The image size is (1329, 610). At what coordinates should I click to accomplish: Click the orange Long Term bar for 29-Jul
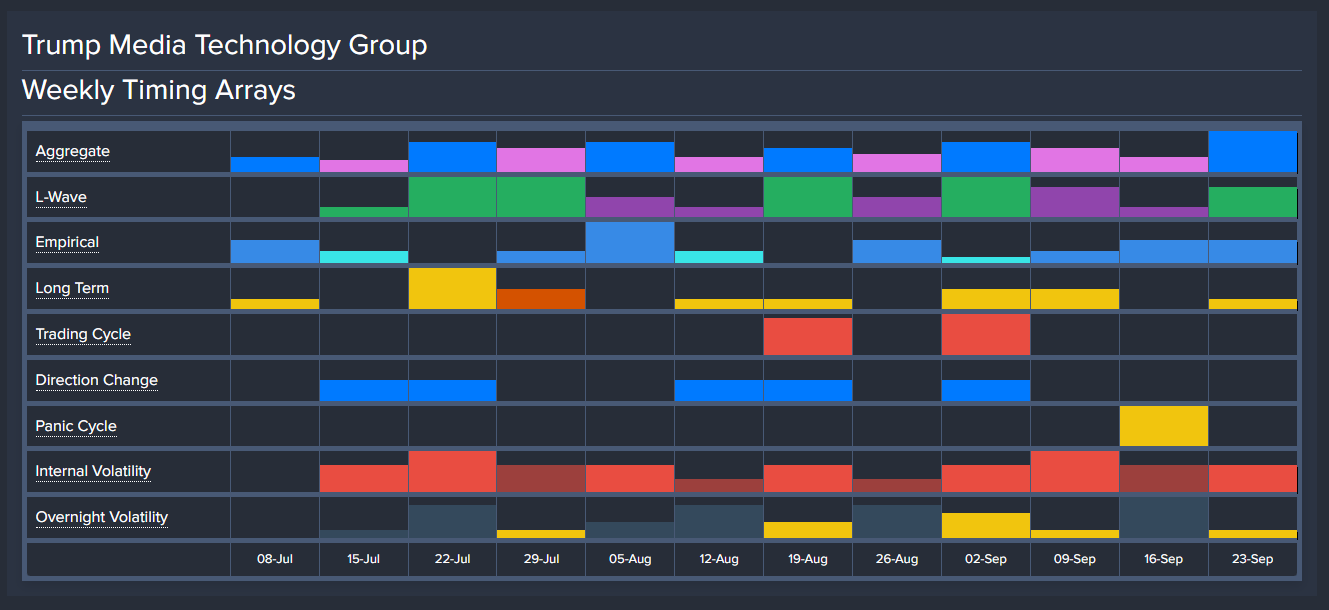tap(541, 299)
